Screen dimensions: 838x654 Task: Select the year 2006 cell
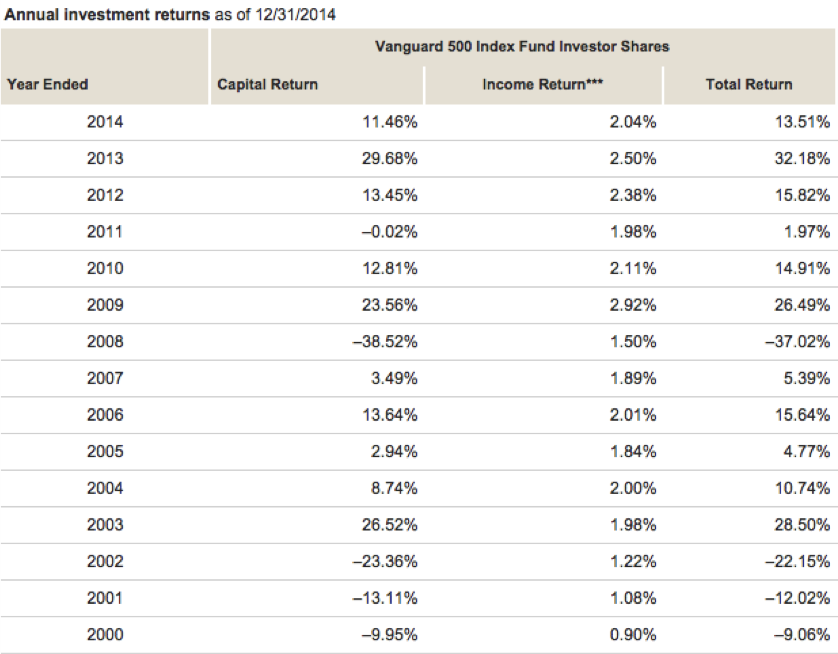point(105,415)
